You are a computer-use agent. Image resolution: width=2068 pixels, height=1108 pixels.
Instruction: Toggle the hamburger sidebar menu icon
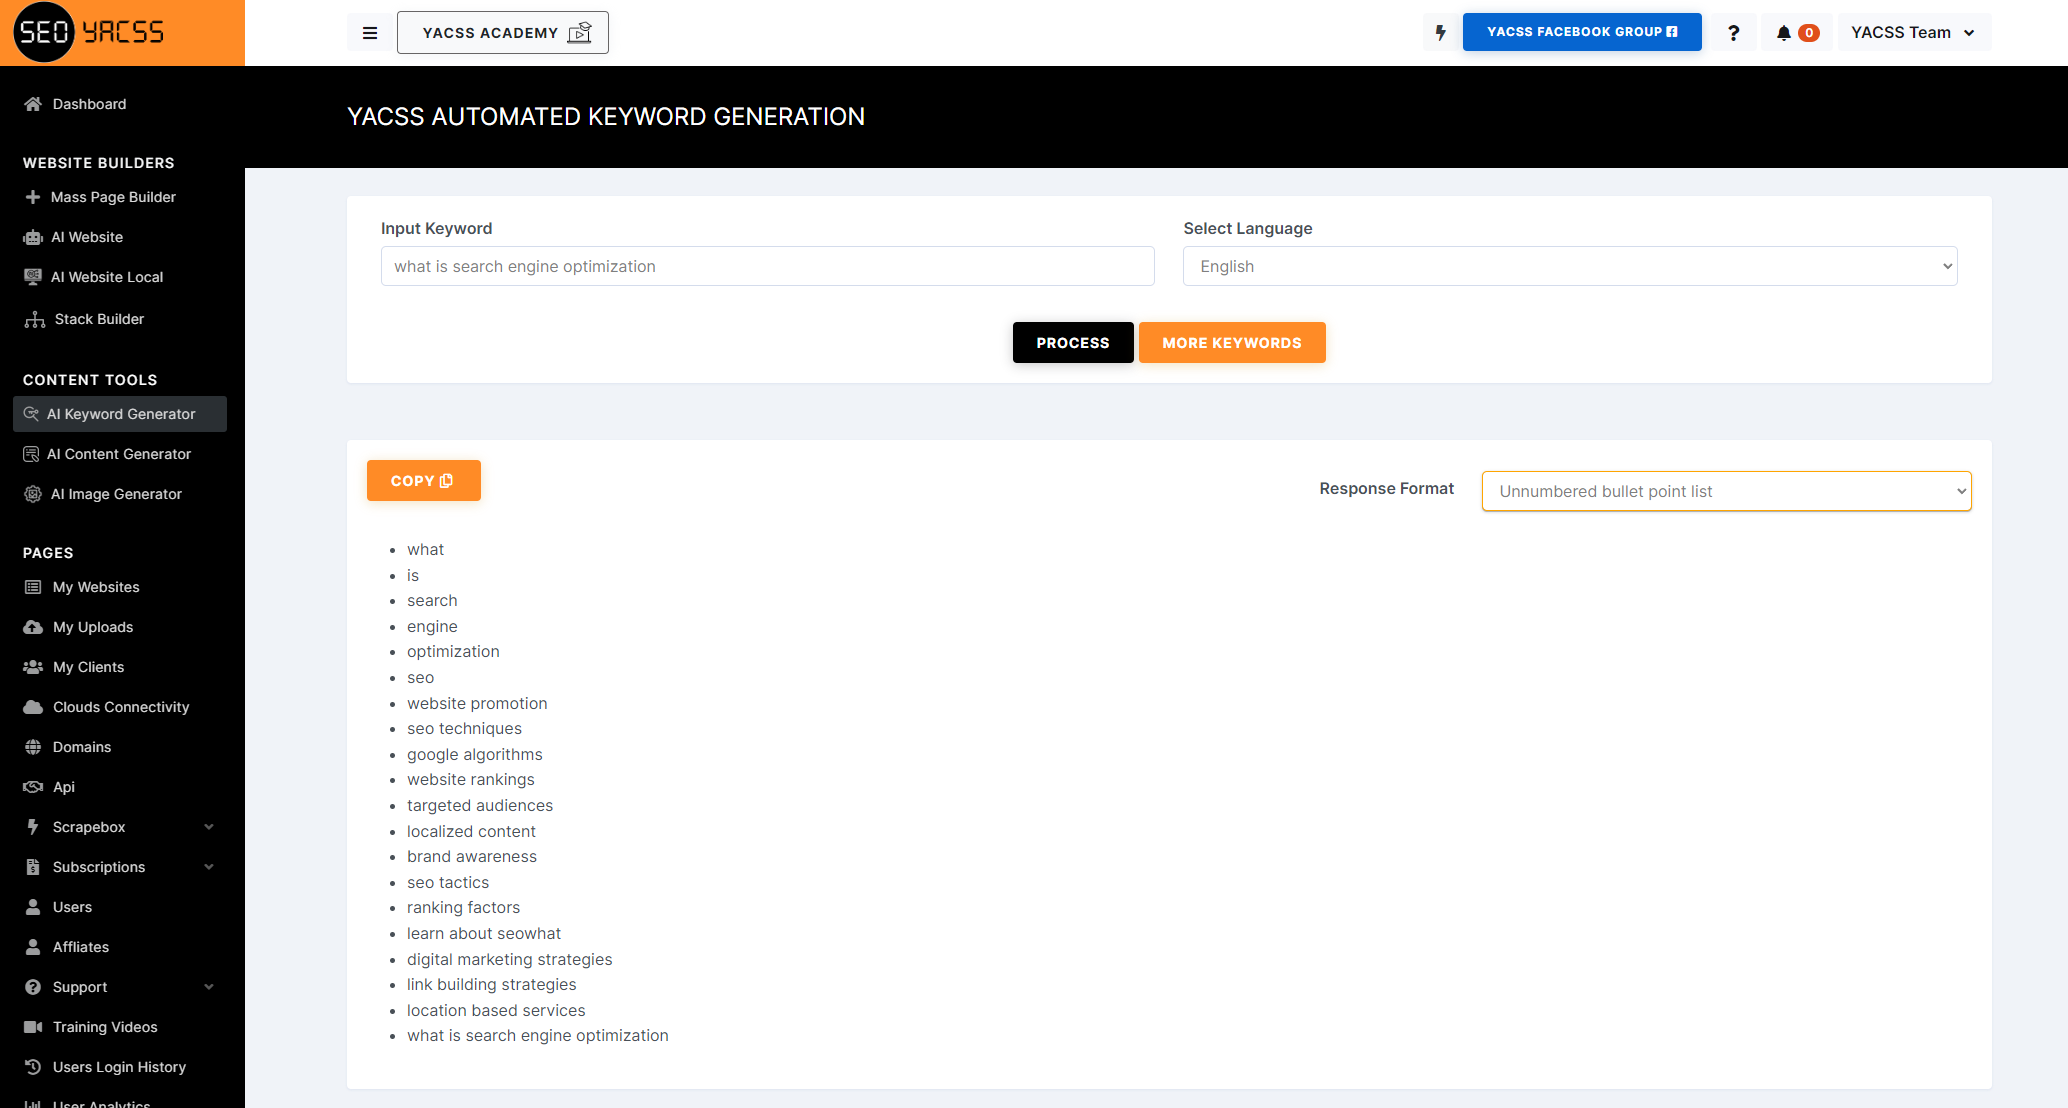370,33
